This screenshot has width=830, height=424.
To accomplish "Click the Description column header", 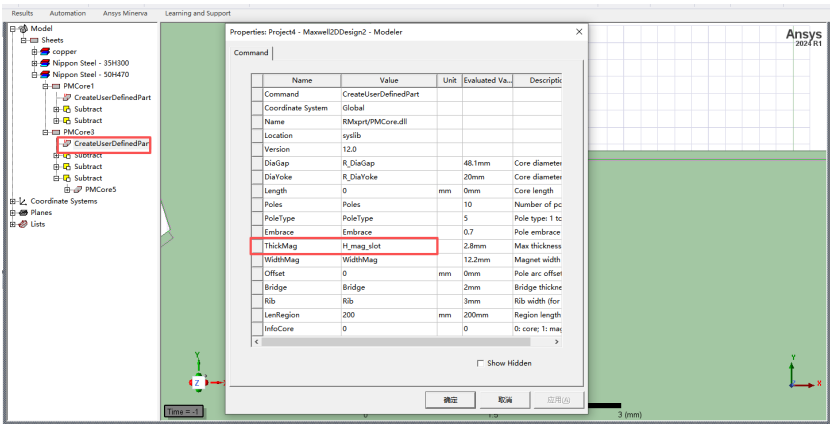I will [537, 80].
